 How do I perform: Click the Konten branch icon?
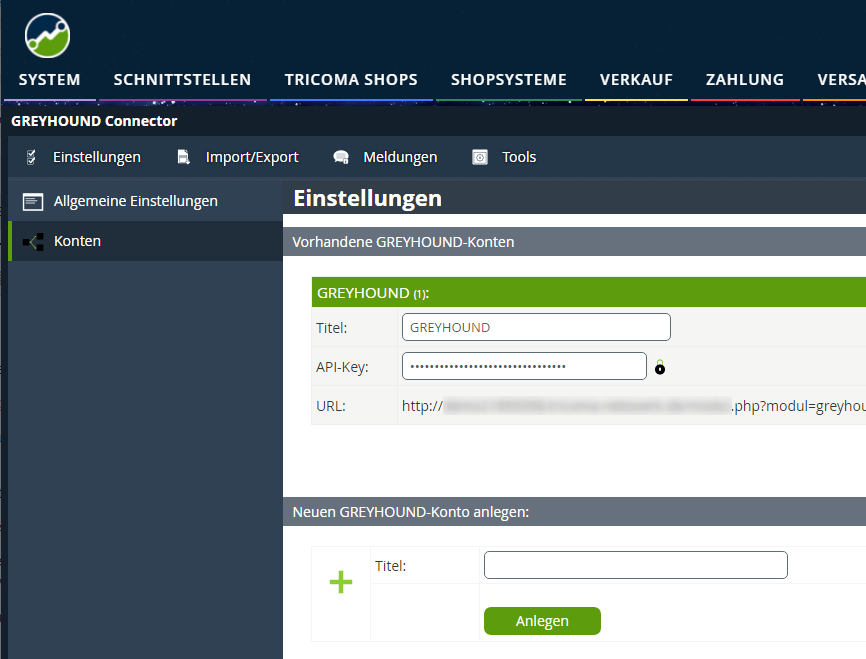coord(33,242)
